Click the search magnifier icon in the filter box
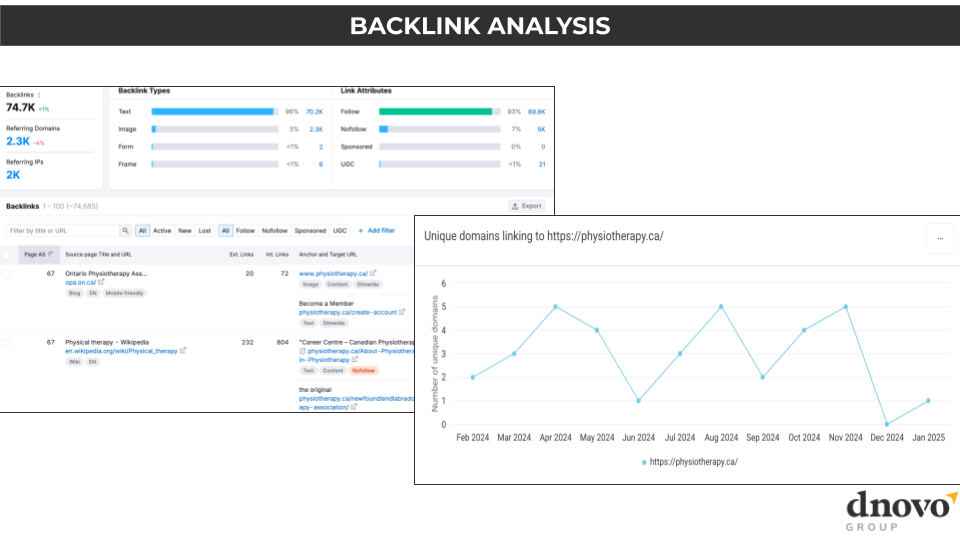This screenshot has height=540, width=960. 125,231
